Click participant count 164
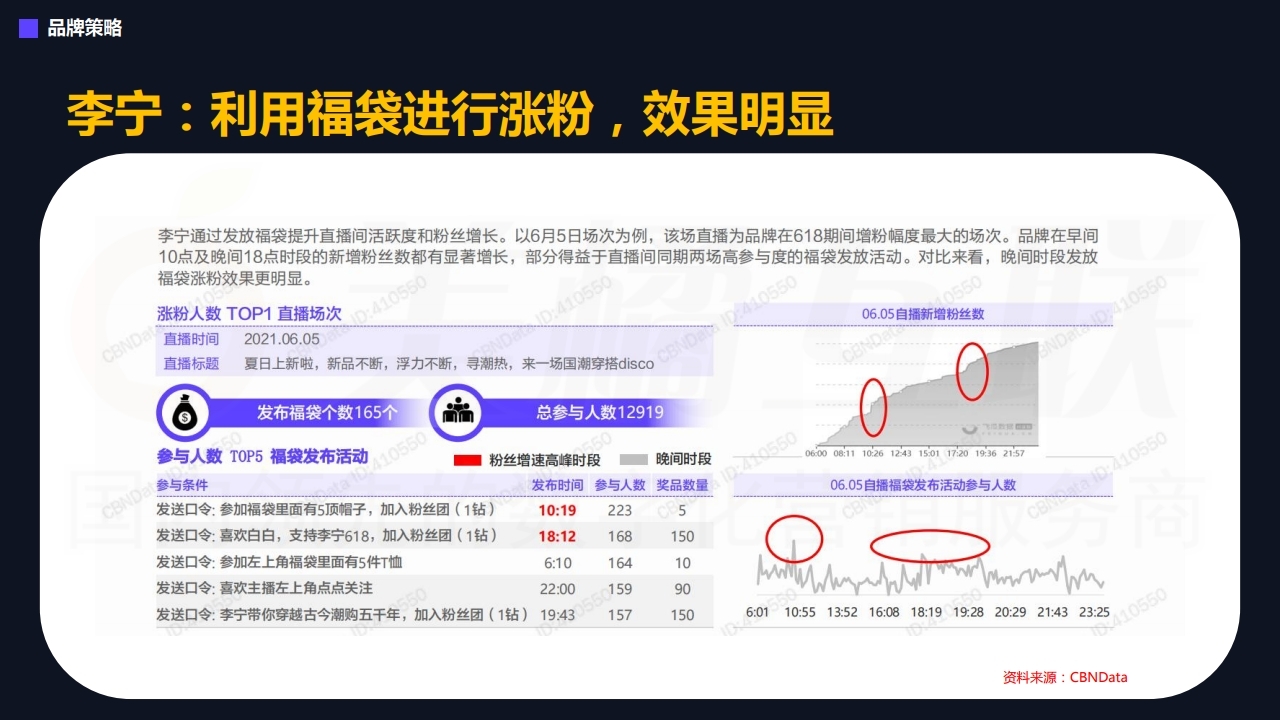 [620, 563]
